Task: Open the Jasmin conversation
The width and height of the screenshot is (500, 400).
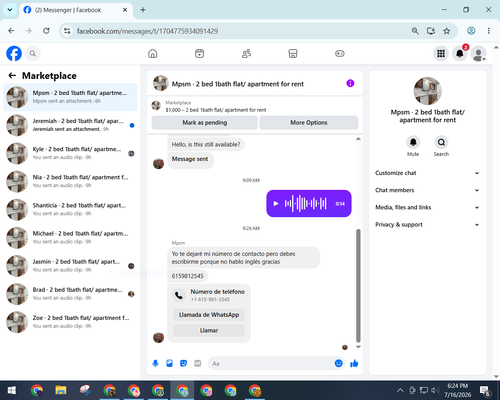Action: 70,266
